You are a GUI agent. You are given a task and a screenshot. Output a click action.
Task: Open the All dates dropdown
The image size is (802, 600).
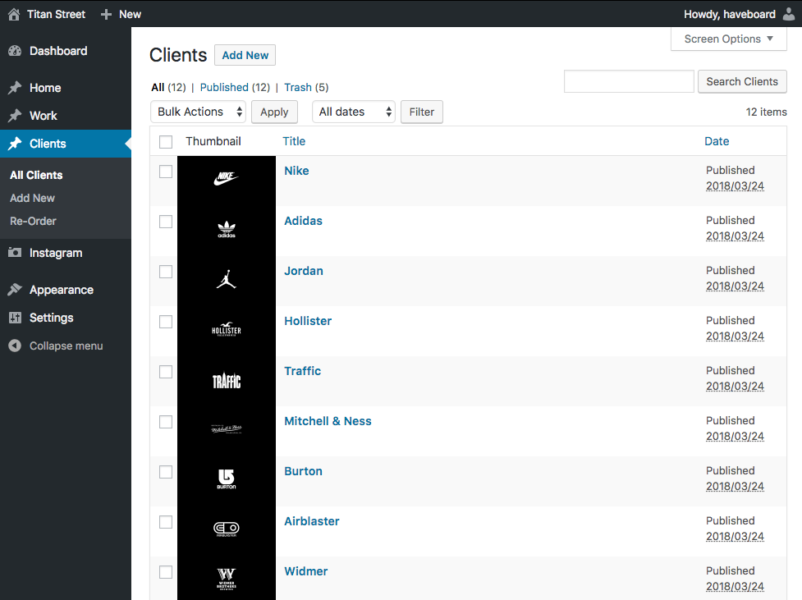coord(354,112)
